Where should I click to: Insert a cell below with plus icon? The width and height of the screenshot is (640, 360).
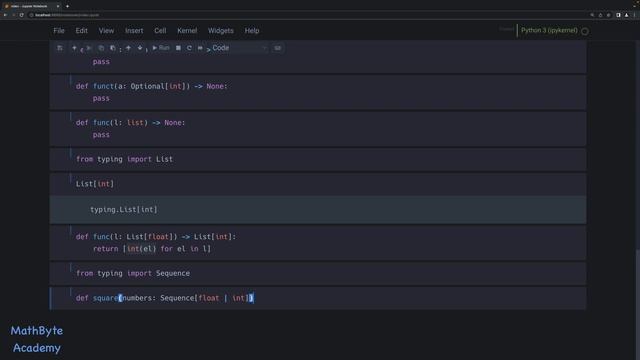click(x=74, y=48)
